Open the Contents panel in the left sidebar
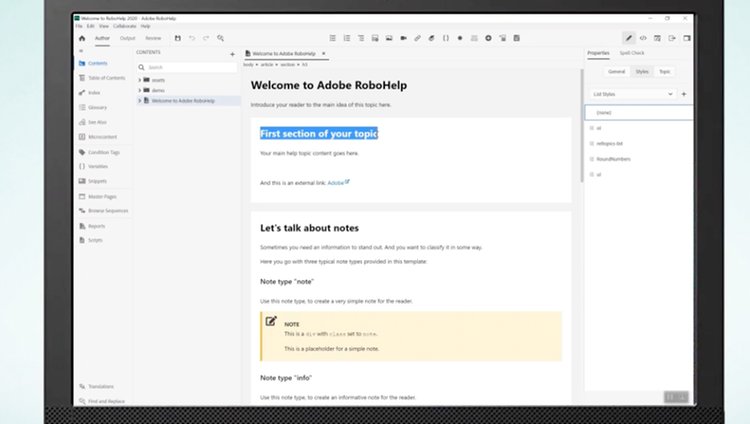Image resolution: width=750 pixels, height=424 pixels. (98, 63)
